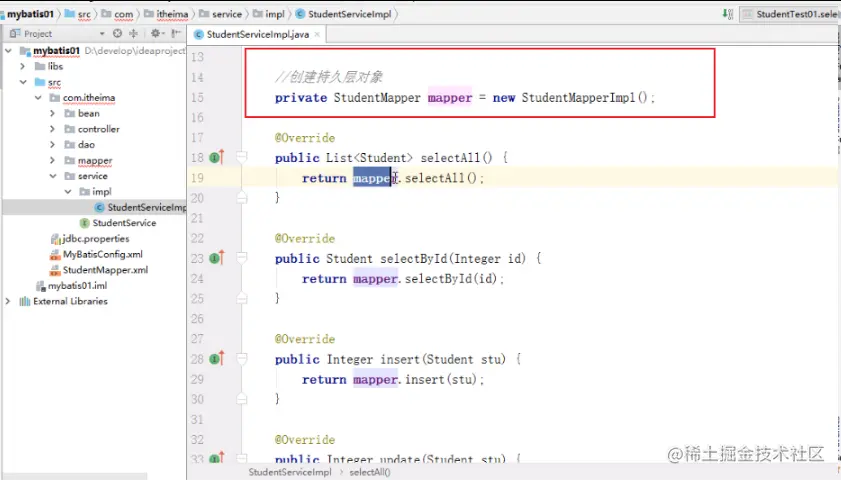Image resolution: width=841 pixels, height=480 pixels.
Task: Click the mybatis01.iml file icon
Action: pyautogui.click(x=41, y=286)
